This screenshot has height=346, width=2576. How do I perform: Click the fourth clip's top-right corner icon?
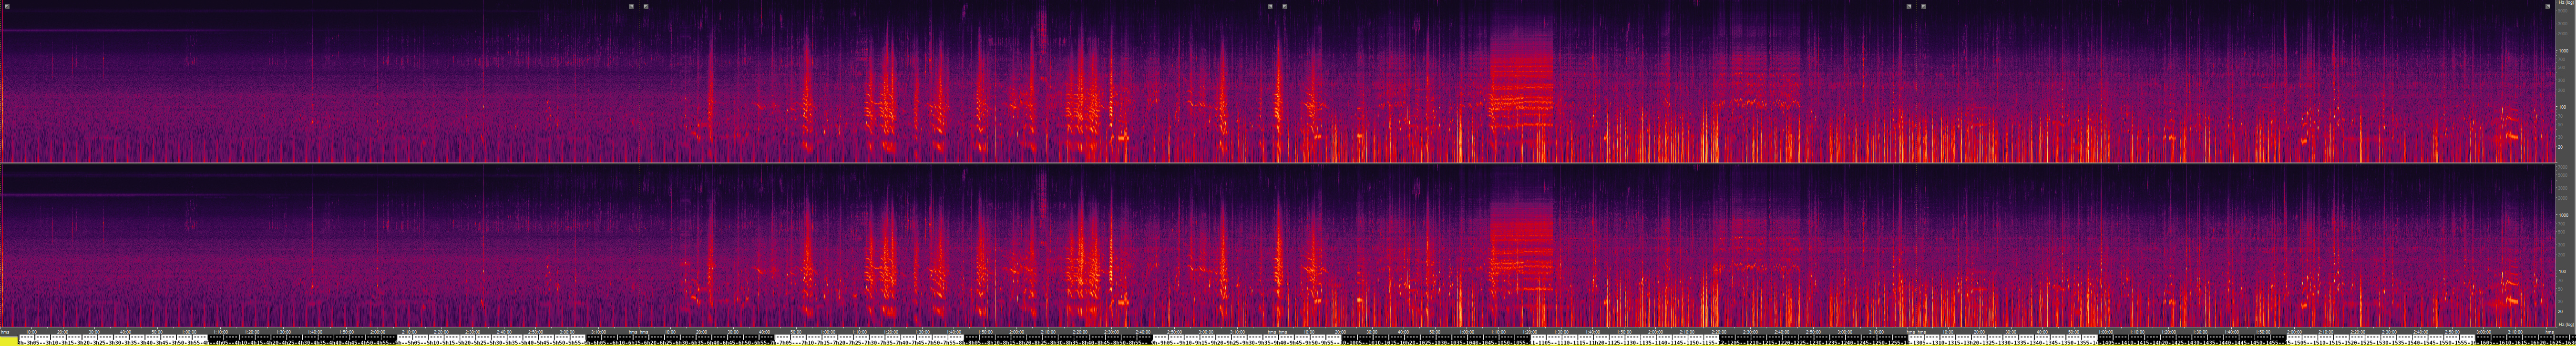(x=2547, y=6)
